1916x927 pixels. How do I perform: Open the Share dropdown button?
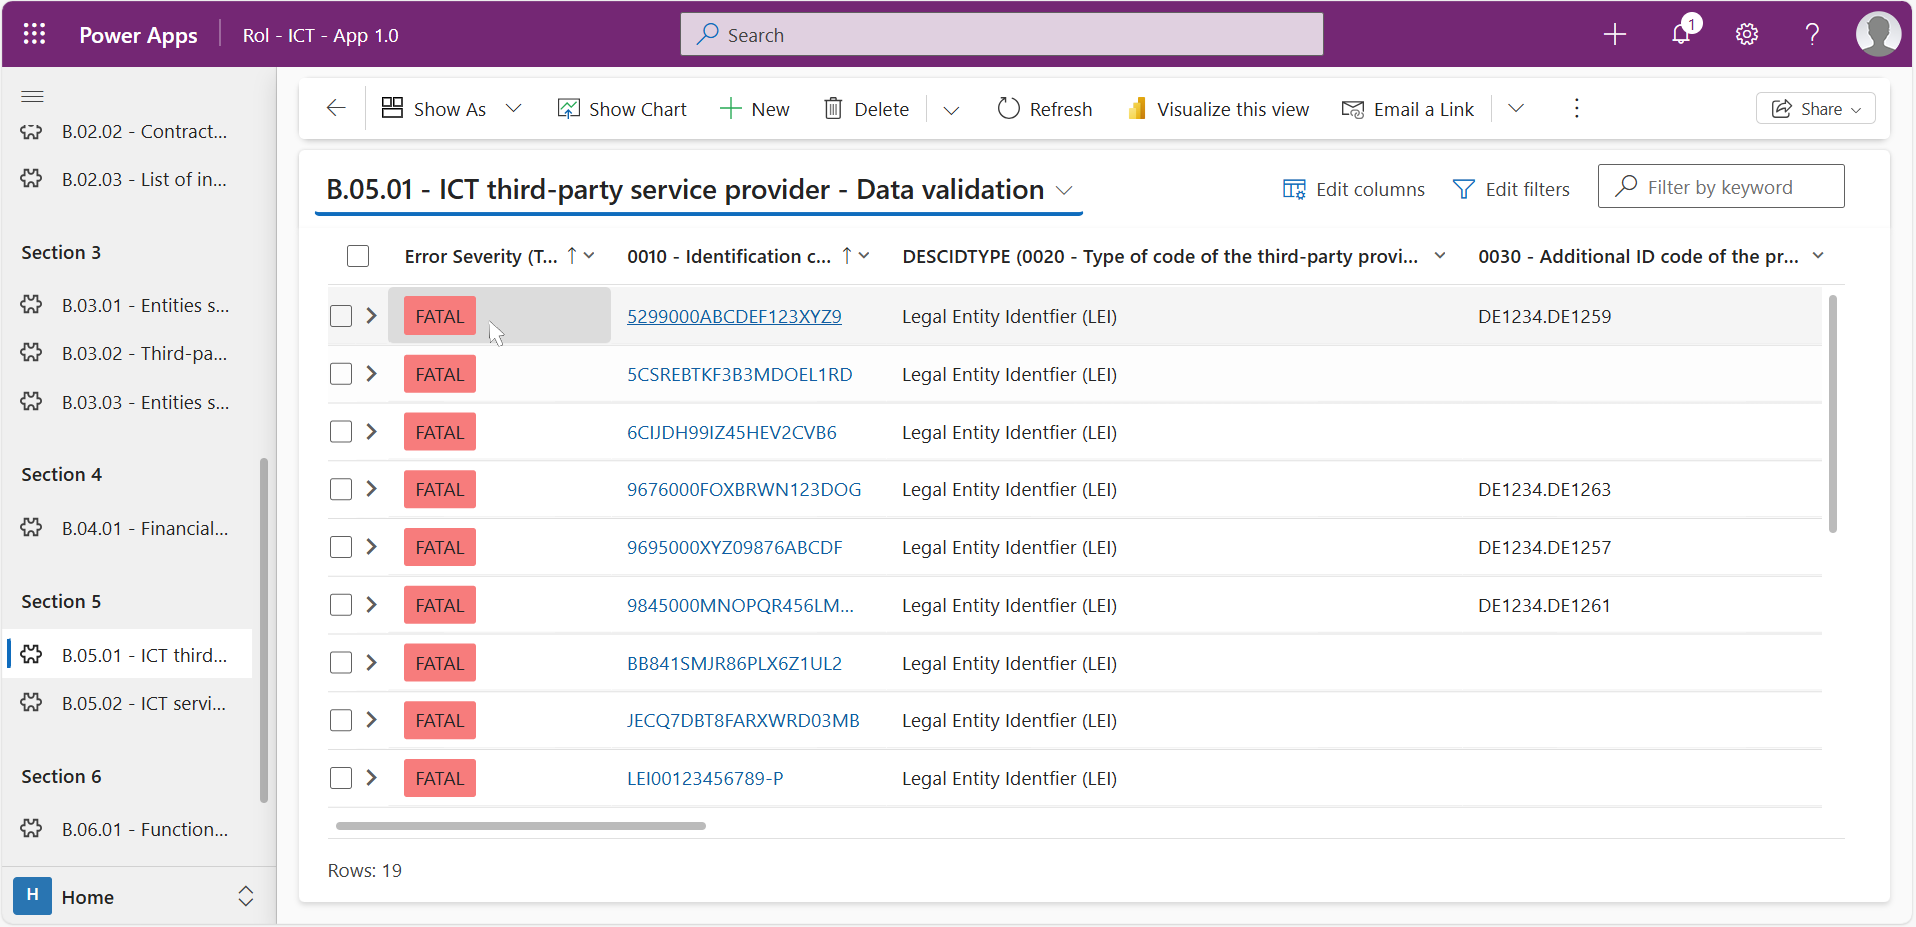[1815, 109]
